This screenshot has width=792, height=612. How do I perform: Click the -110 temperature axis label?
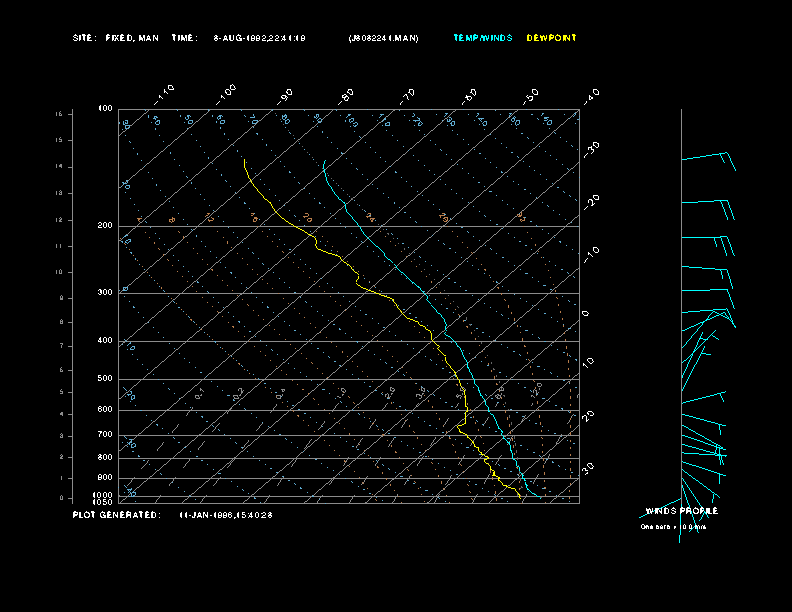point(166,91)
